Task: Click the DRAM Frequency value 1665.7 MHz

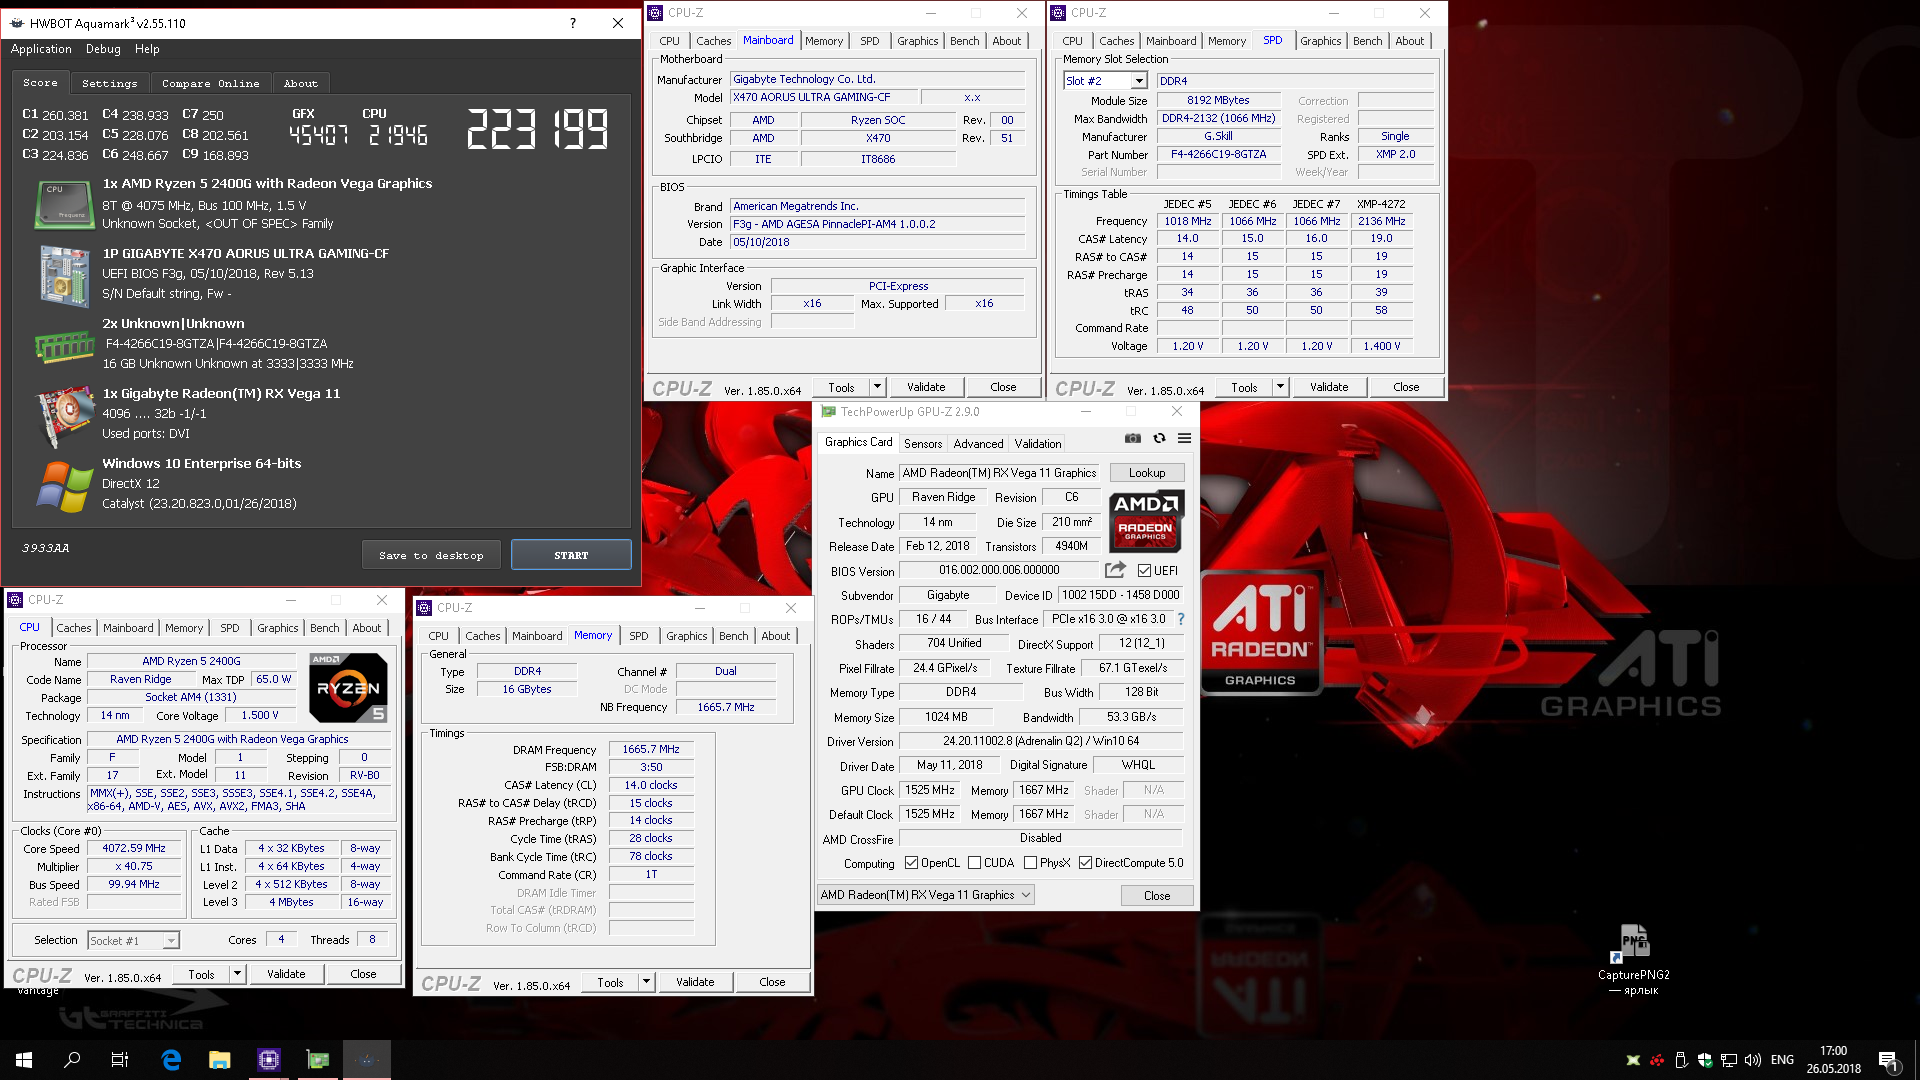Action: pos(651,749)
